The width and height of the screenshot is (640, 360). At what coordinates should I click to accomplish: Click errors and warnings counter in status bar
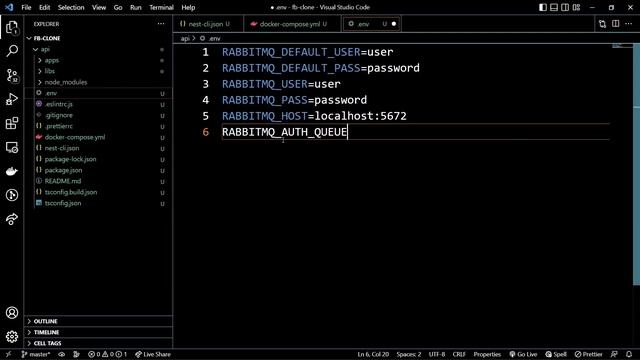point(107,354)
